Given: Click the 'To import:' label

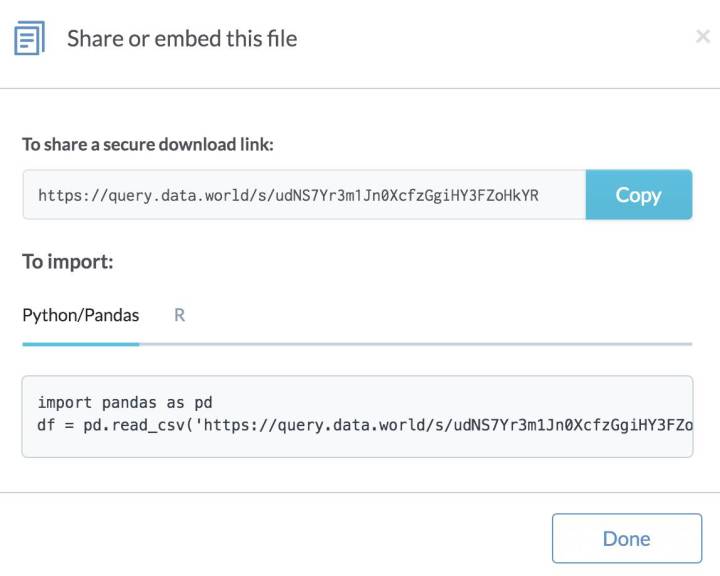Looking at the screenshot, I should click(68, 262).
